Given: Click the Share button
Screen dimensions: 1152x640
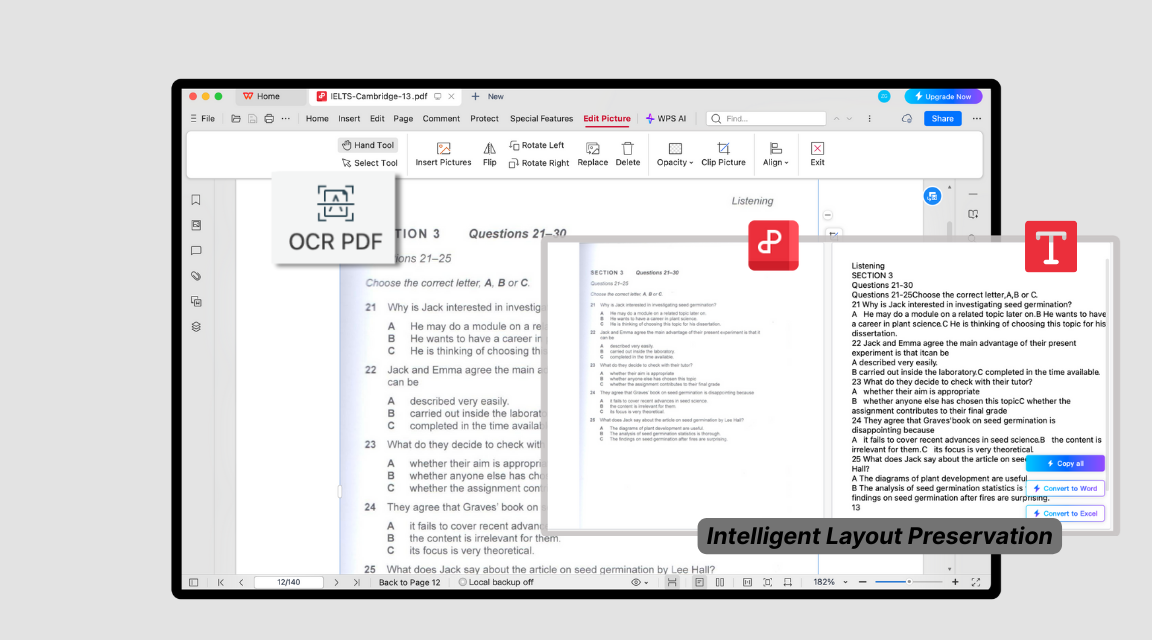Looking at the screenshot, I should tap(943, 118).
